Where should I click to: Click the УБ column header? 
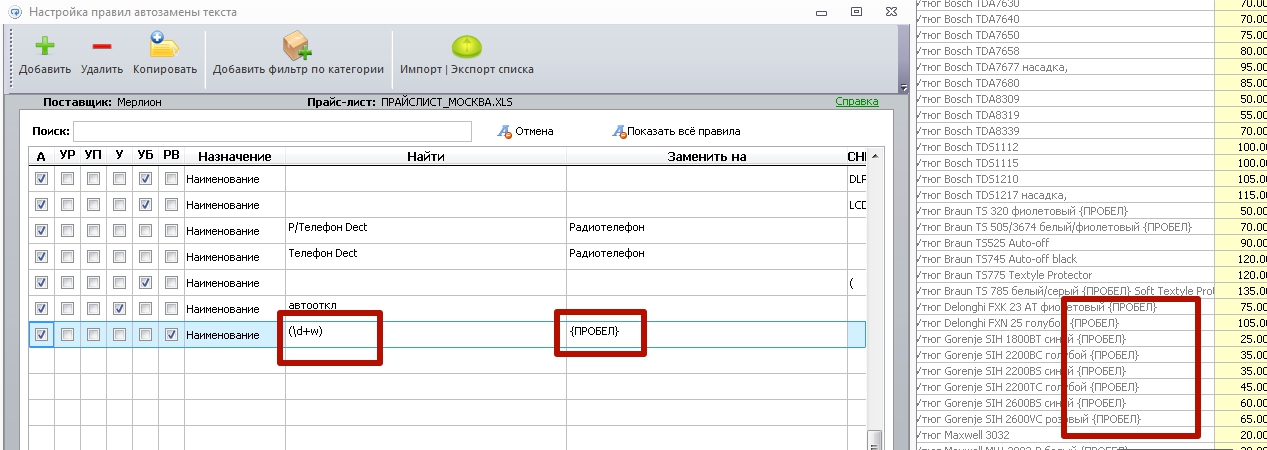click(x=145, y=157)
